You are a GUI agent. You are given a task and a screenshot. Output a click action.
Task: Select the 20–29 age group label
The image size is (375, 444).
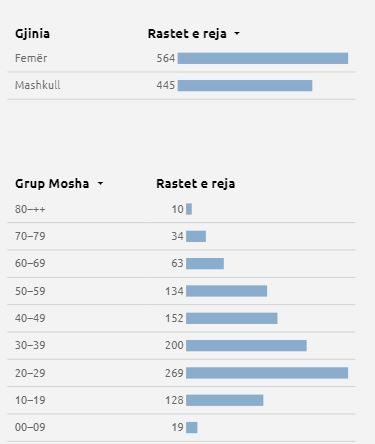pos(30,373)
